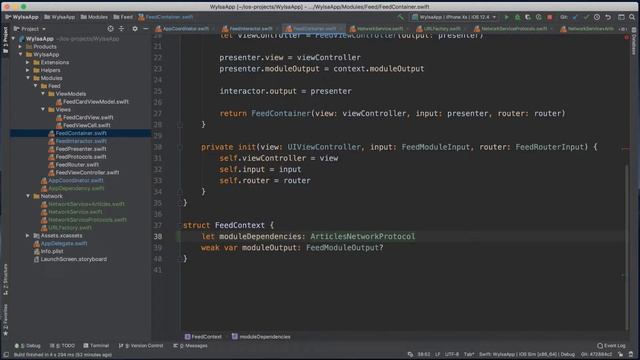Open FeedViewCell.swift in tree
Image resolution: width=640 pixels, height=360 pixels.
[x=87, y=125]
